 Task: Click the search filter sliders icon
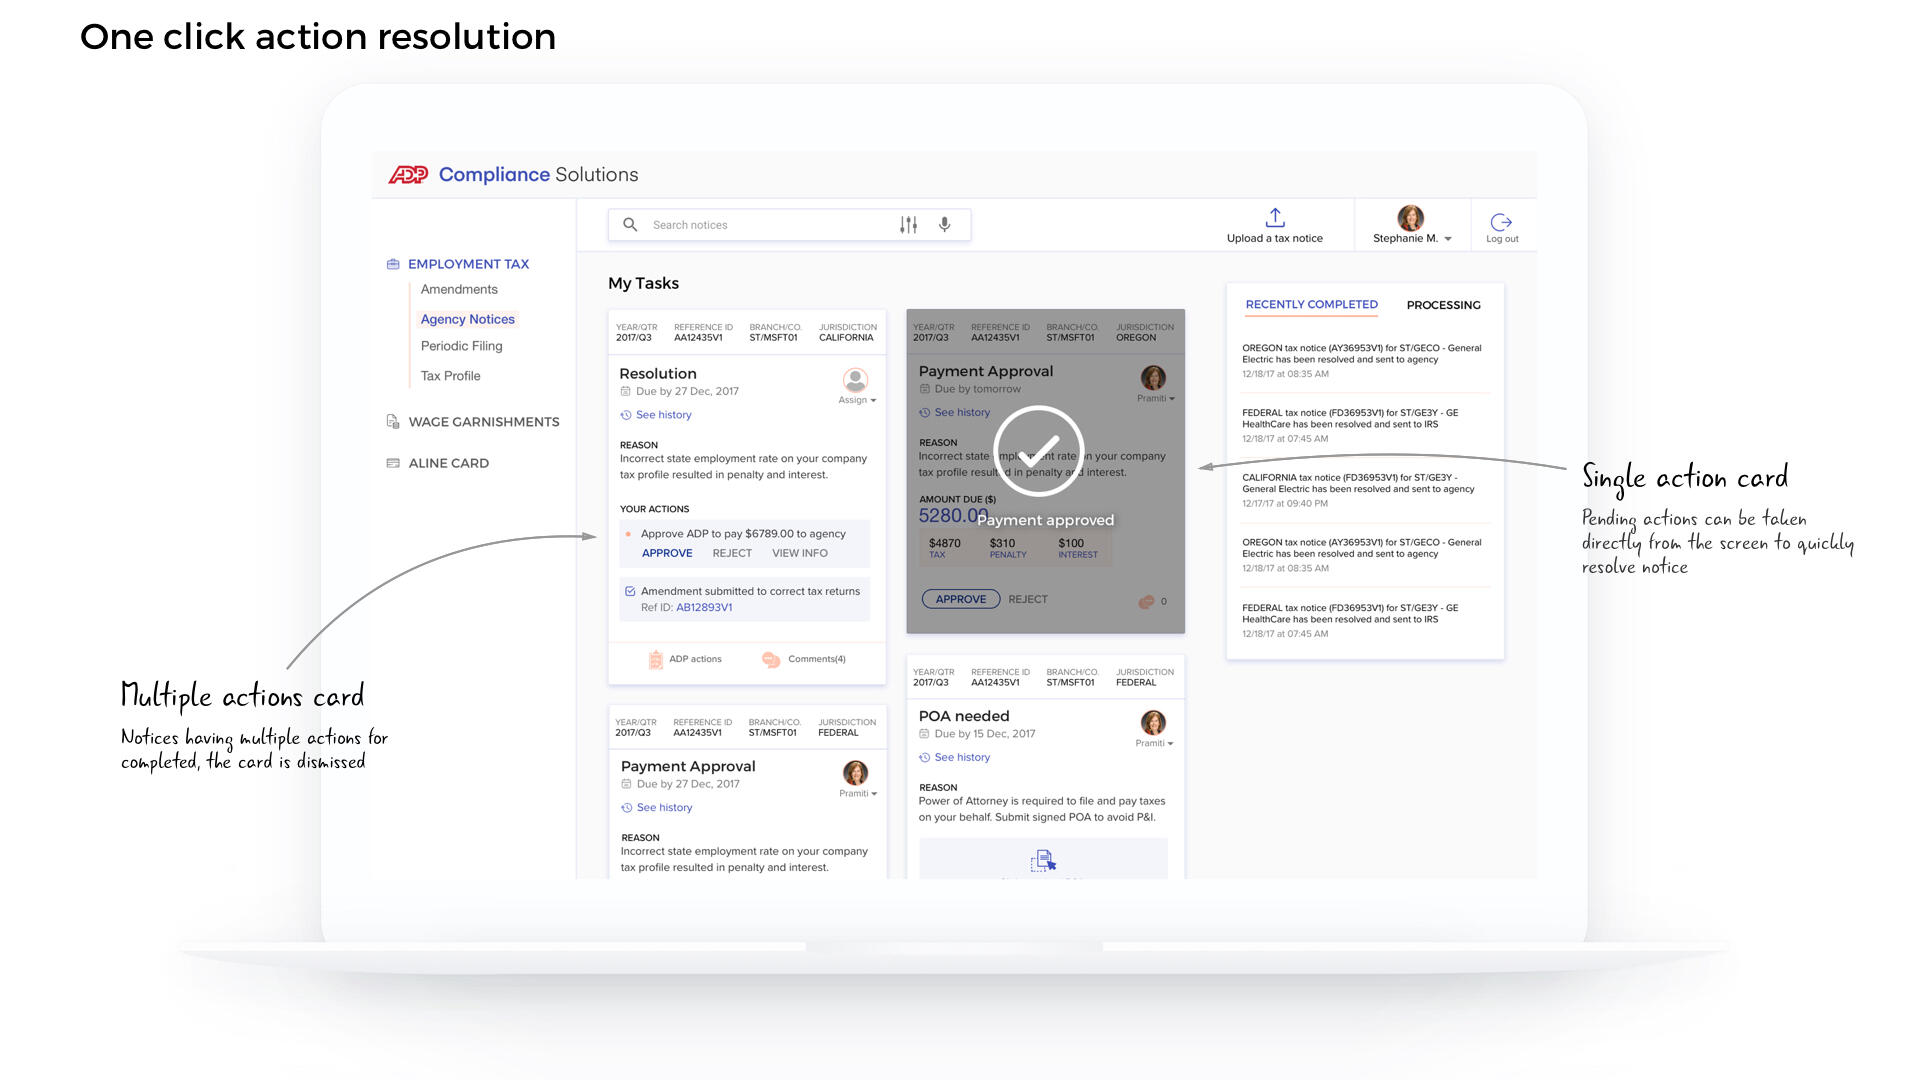[908, 225]
